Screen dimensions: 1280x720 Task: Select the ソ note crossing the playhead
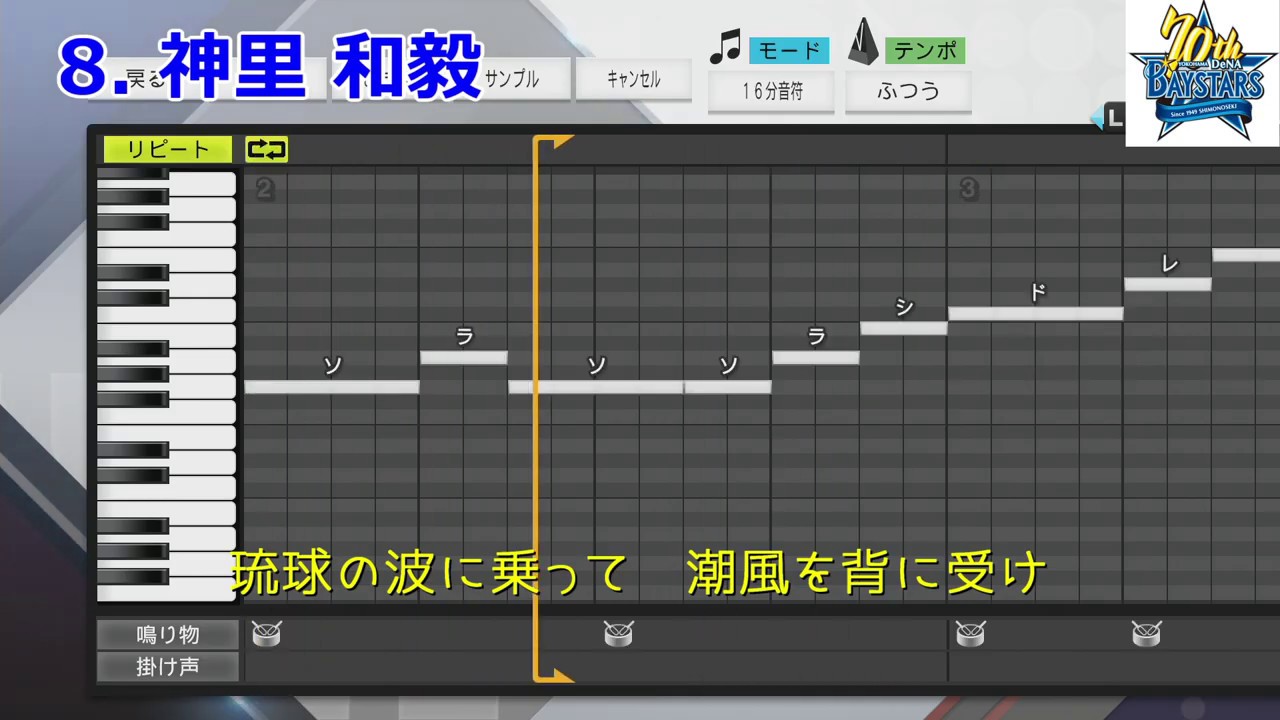[x=596, y=387]
